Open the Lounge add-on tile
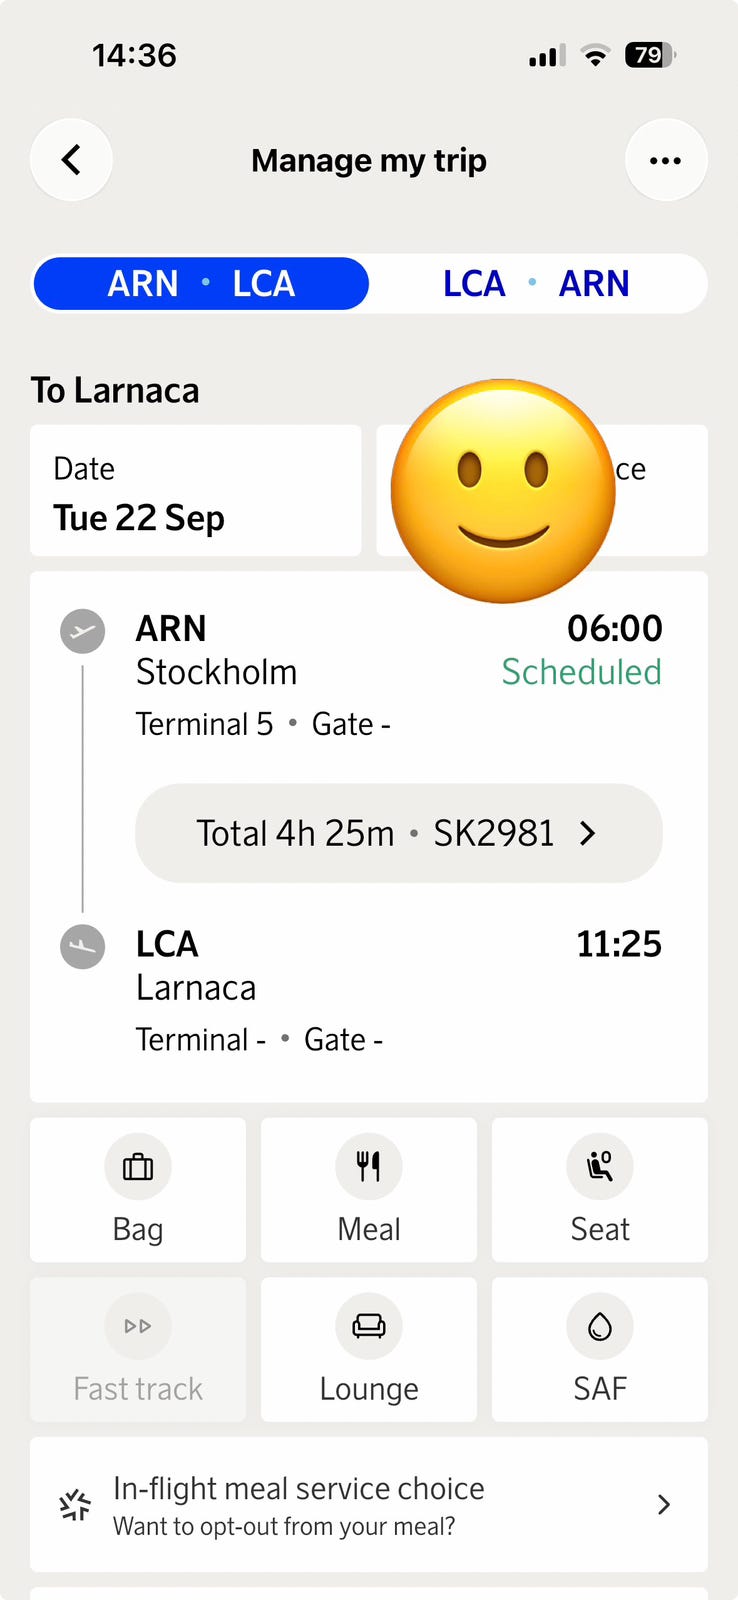This screenshot has height=1600, width=738. tap(369, 1349)
